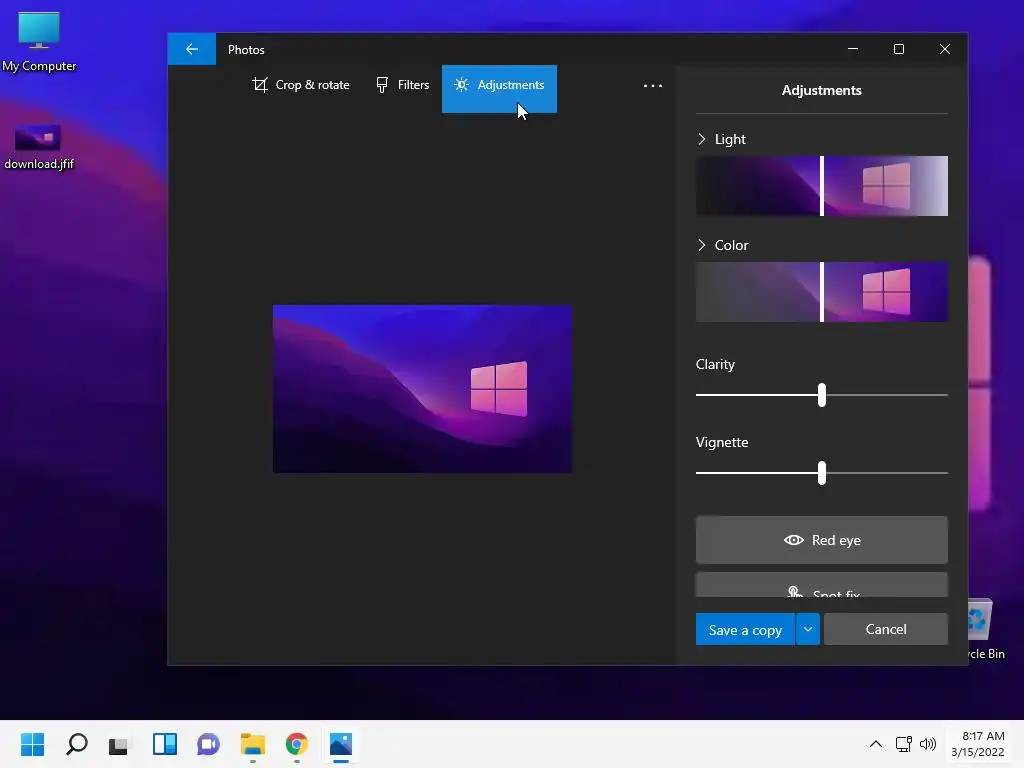Click the Clarity slider handle
The height and width of the screenshot is (768, 1024).
(x=822, y=395)
